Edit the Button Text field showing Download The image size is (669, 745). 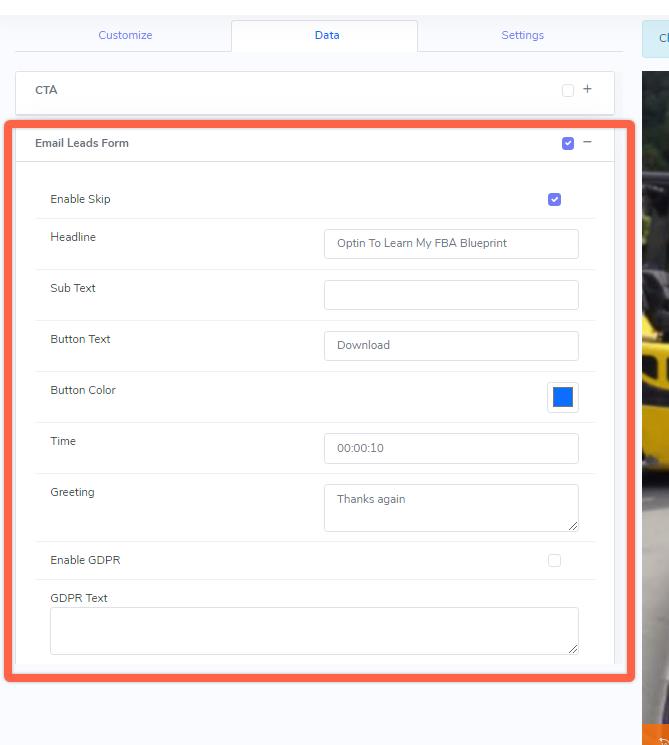[x=451, y=346]
